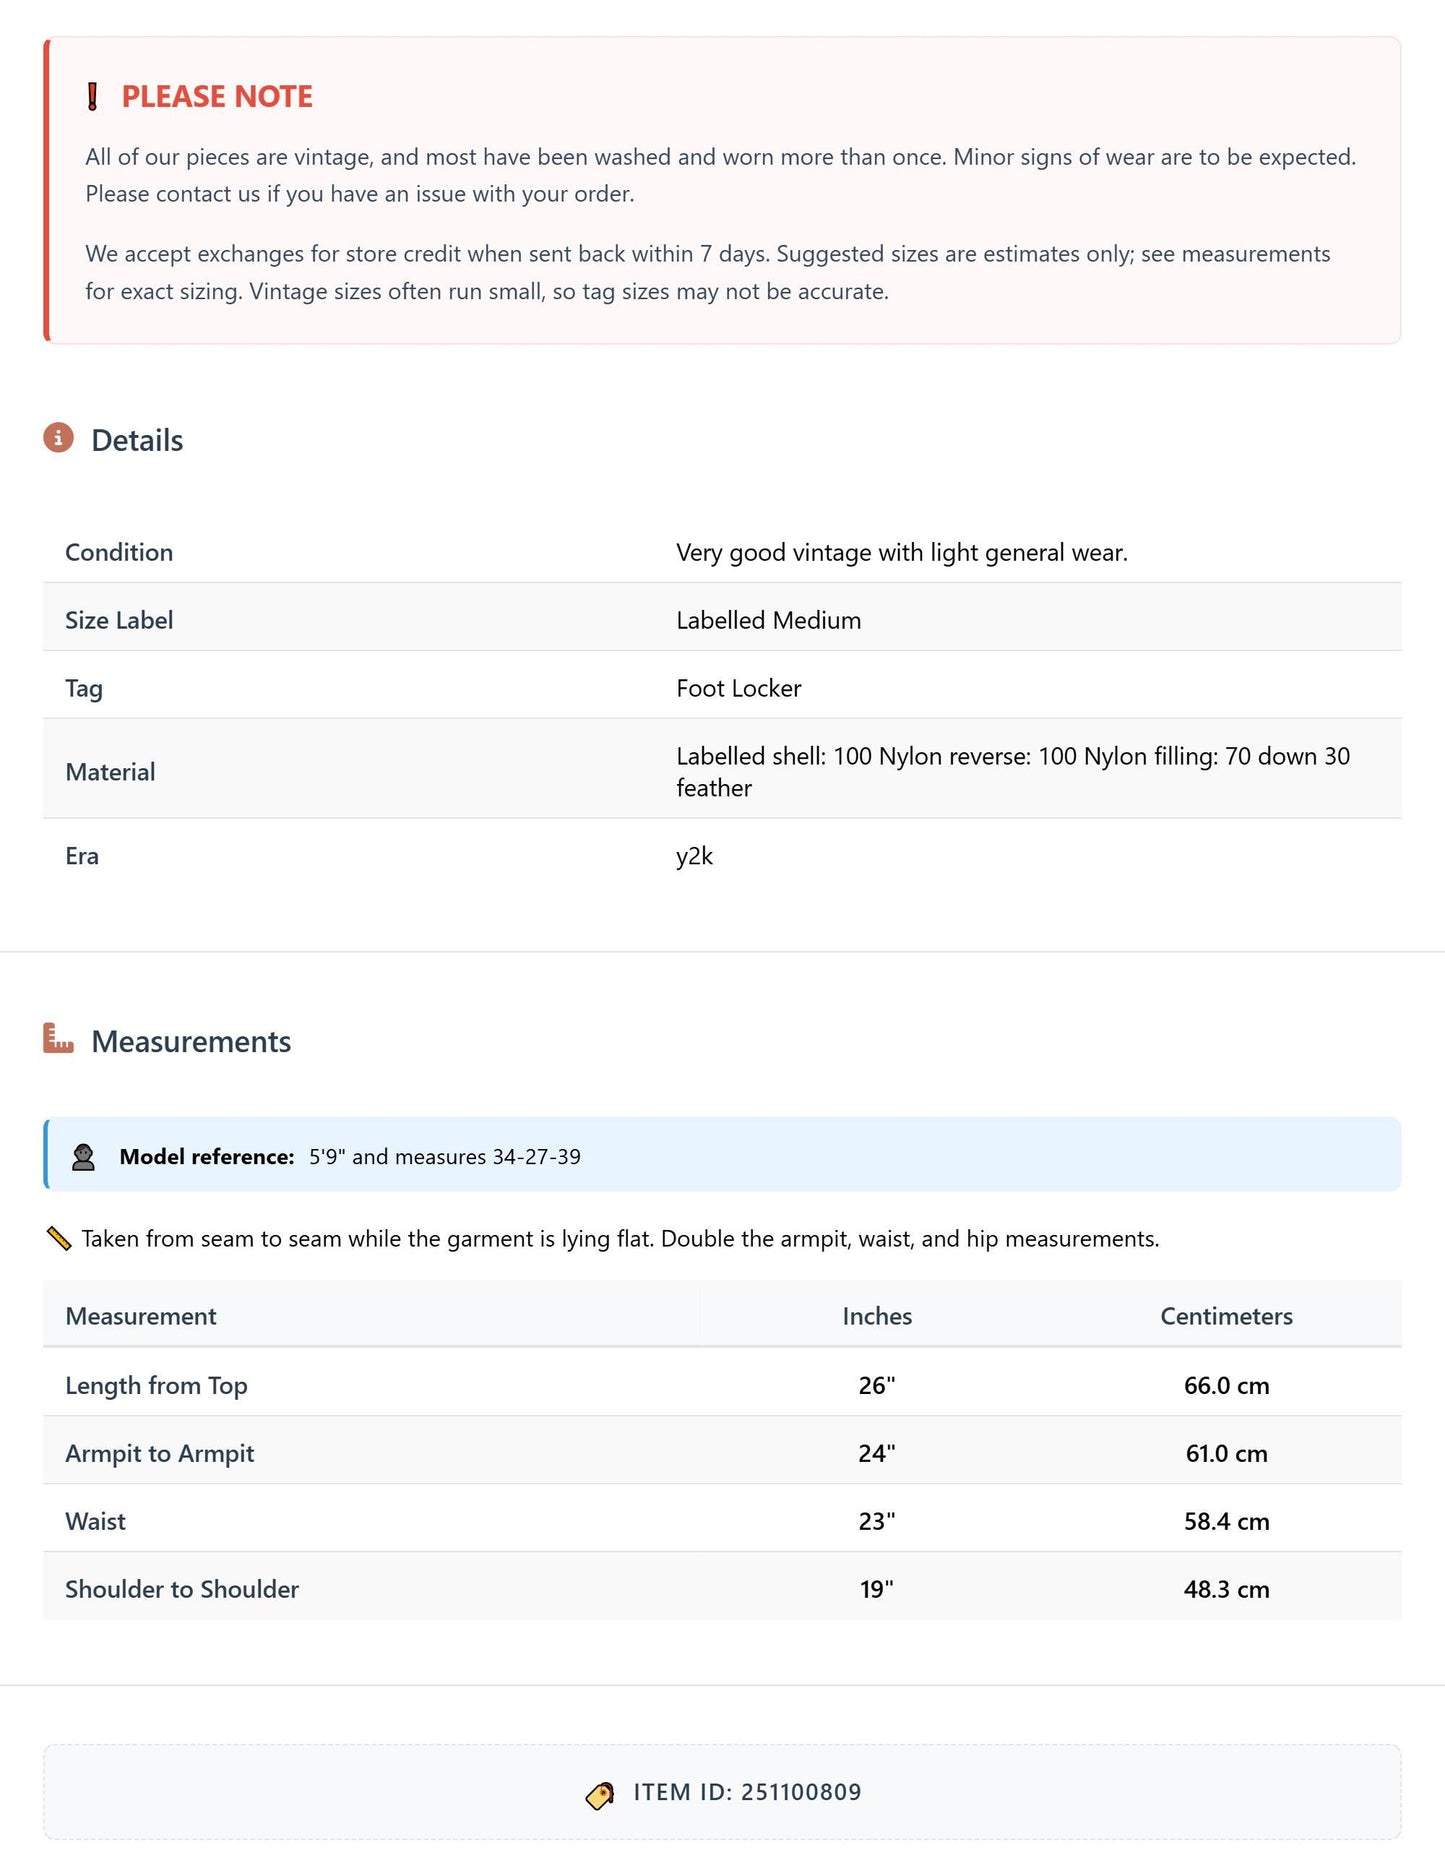This screenshot has width=1445, height=1876.
Task: Click the y2k era value
Action: (695, 857)
